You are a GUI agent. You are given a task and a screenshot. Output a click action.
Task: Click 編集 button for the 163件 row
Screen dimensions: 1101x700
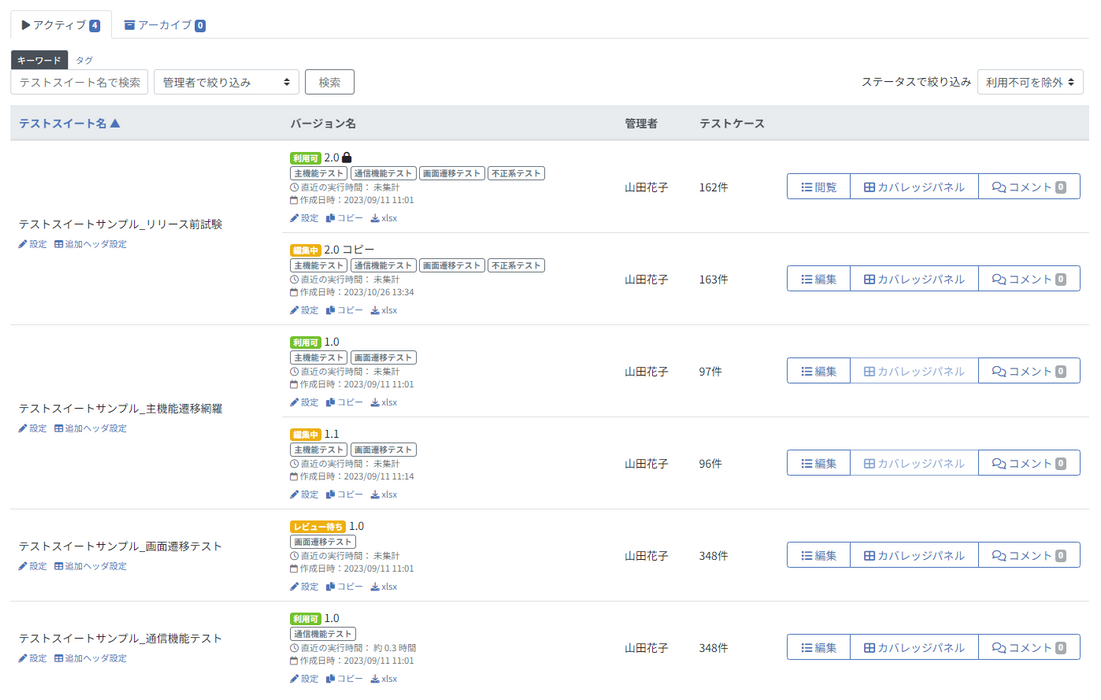pos(818,279)
